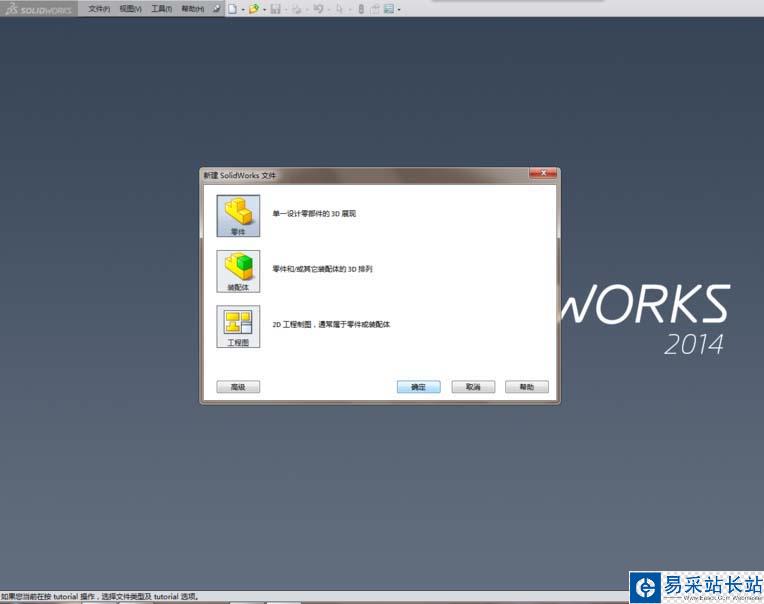
Task: Click the Undo arrow icon
Action: pos(318,9)
